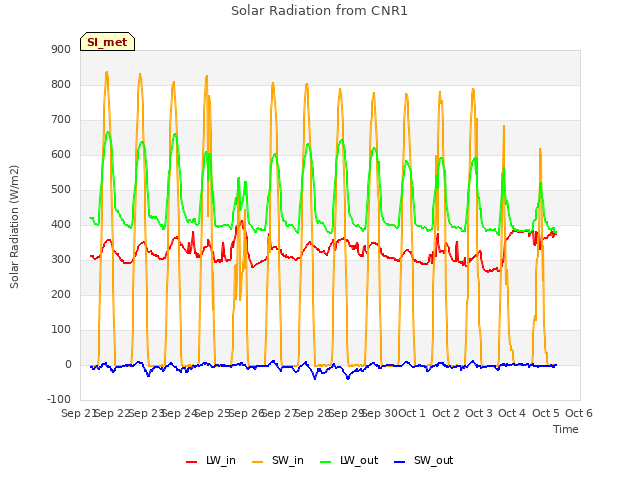Toggle the SW_out legend entry
This screenshot has width=640, height=480.
tap(424, 460)
